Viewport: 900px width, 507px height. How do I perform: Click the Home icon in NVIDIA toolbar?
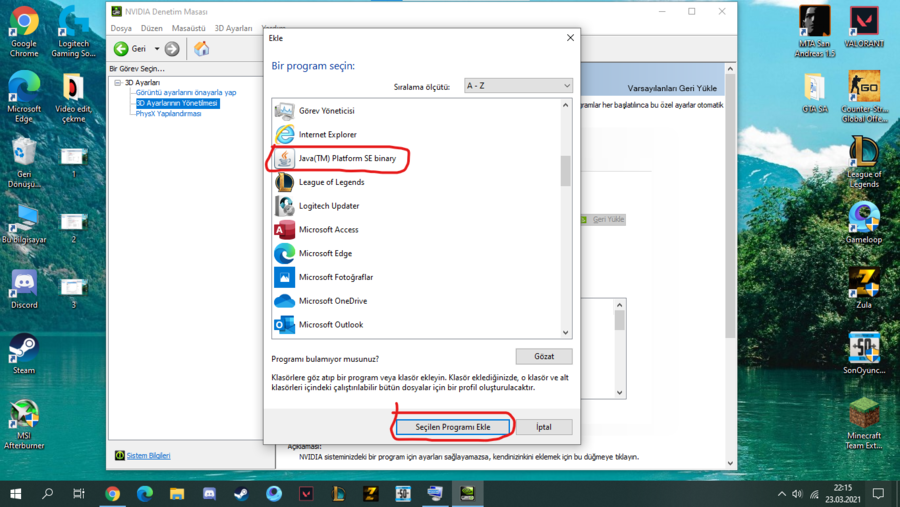tap(202, 48)
